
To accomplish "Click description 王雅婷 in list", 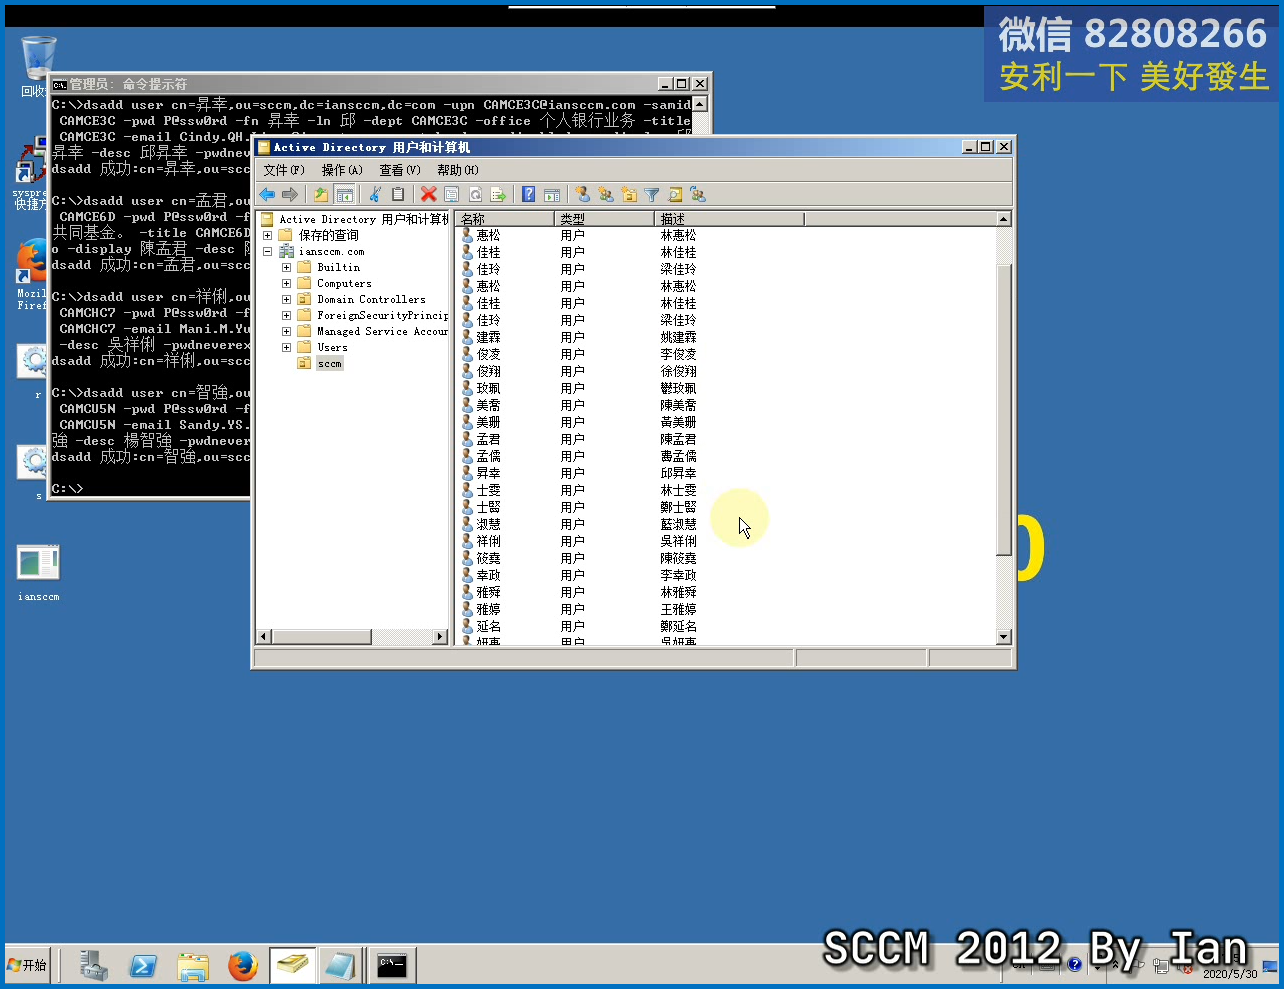I will coord(678,609).
